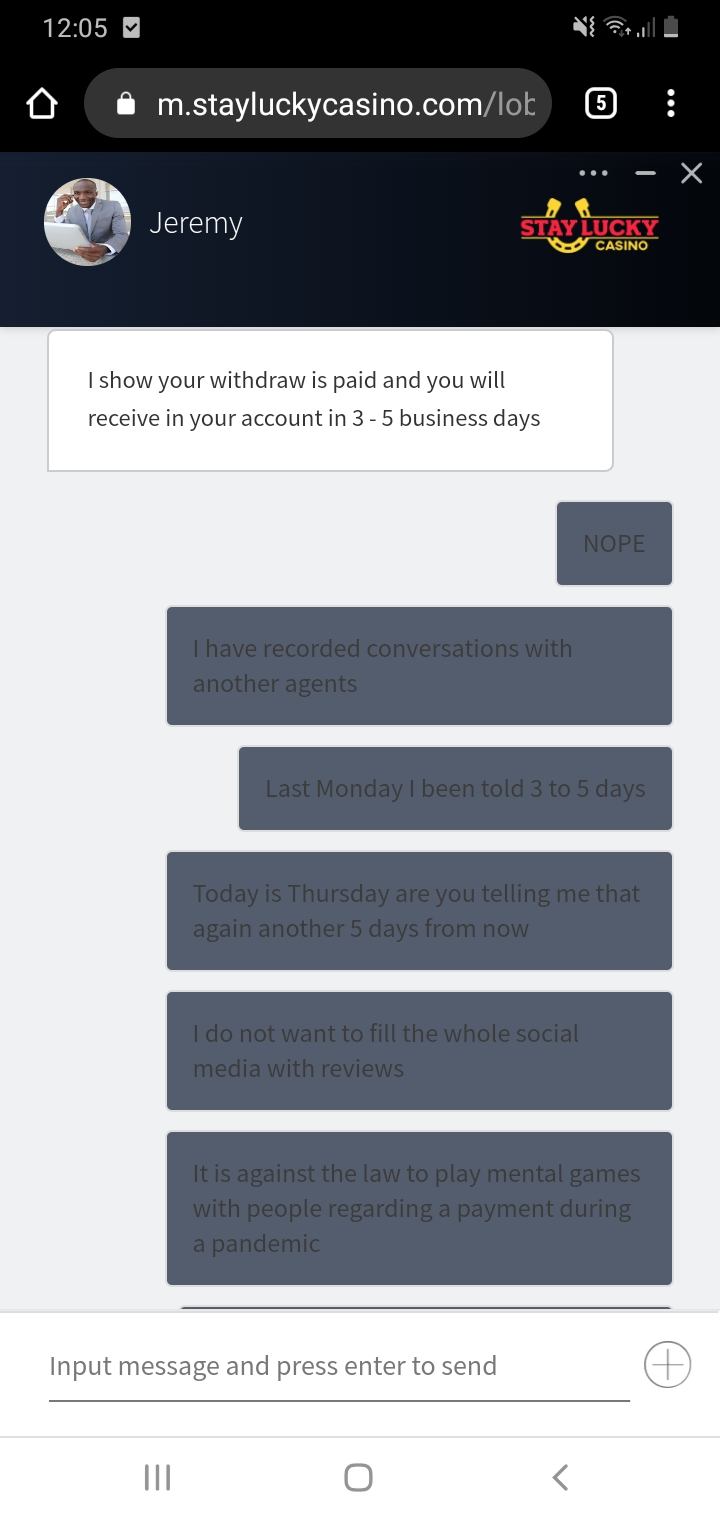
Task: Minimize the live chat window
Action: pos(645,173)
